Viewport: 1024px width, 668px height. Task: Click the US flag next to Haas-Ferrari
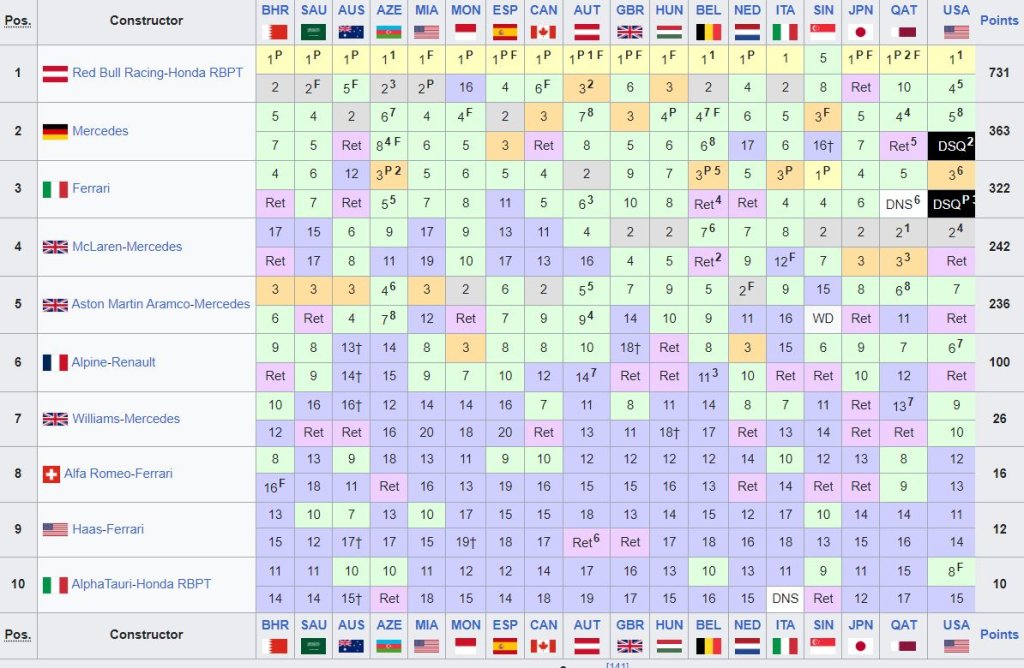coord(54,529)
